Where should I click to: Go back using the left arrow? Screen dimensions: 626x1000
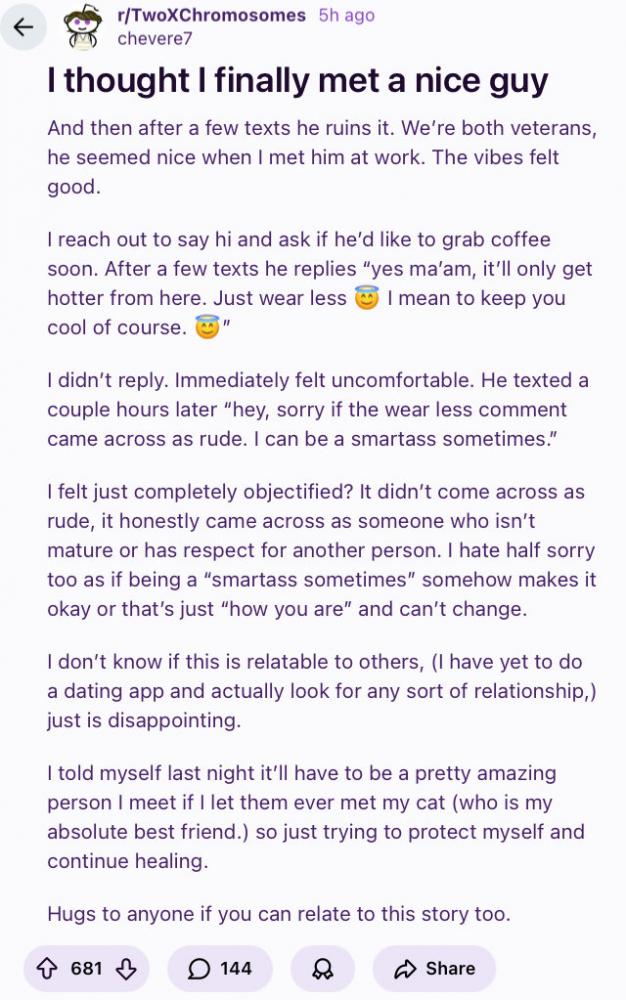(23, 28)
